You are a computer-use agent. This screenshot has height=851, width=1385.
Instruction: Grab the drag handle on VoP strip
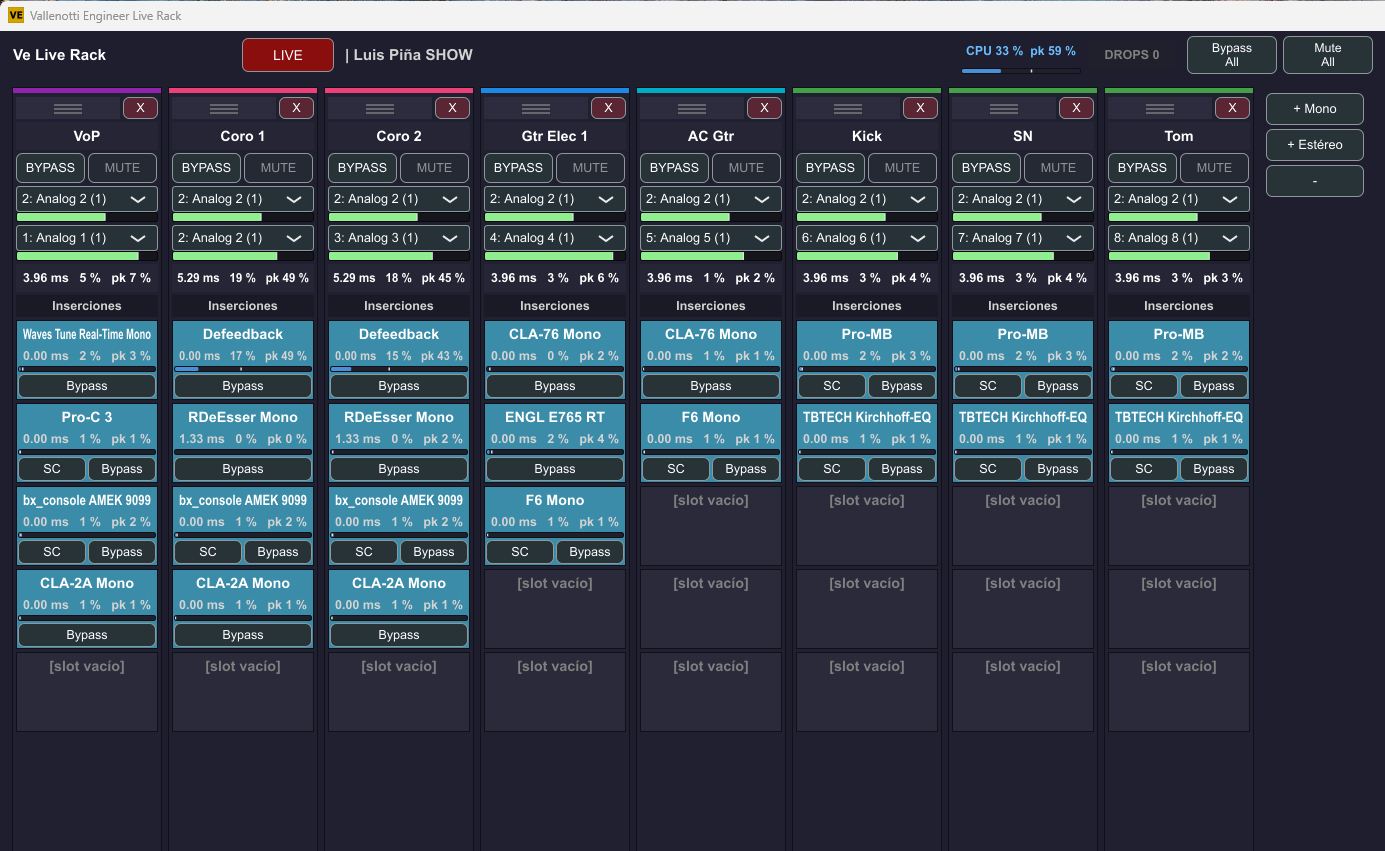[68, 108]
